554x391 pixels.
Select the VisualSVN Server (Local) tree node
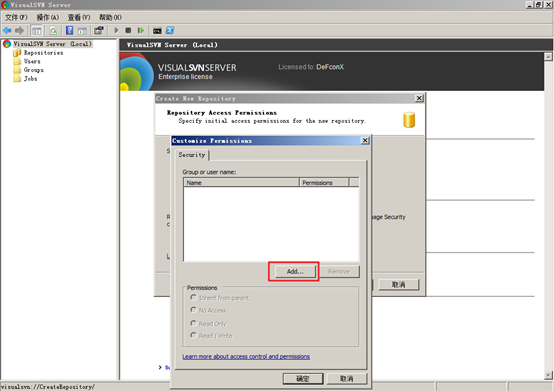pyautogui.click(x=52, y=44)
